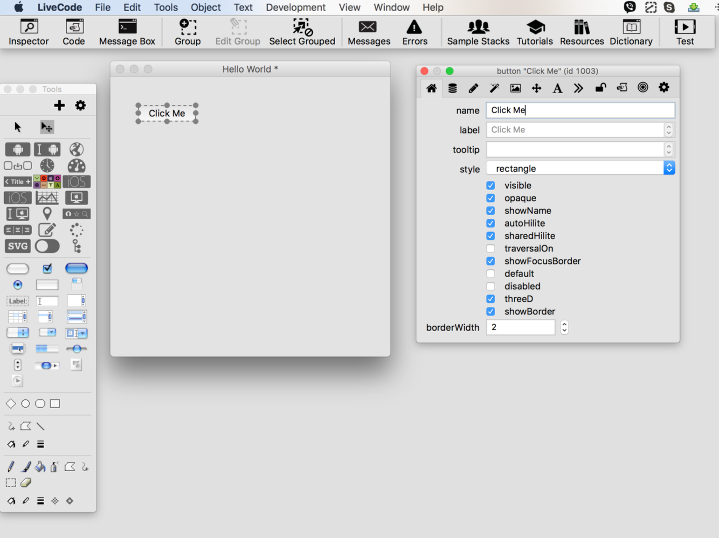Enable the disabled checkbox
This screenshot has width=719, height=538.
tap(491, 286)
